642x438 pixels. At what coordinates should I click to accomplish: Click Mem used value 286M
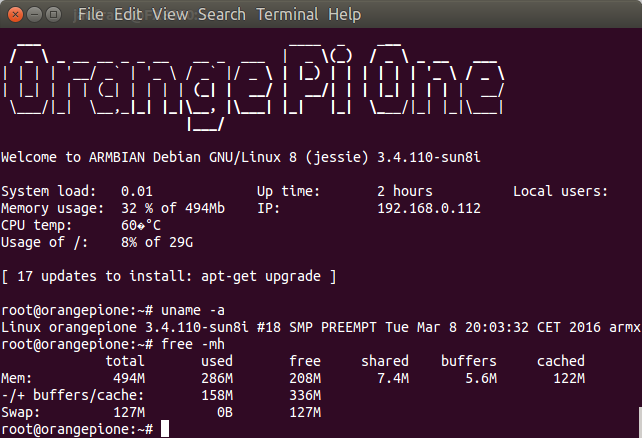click(217, 378)
